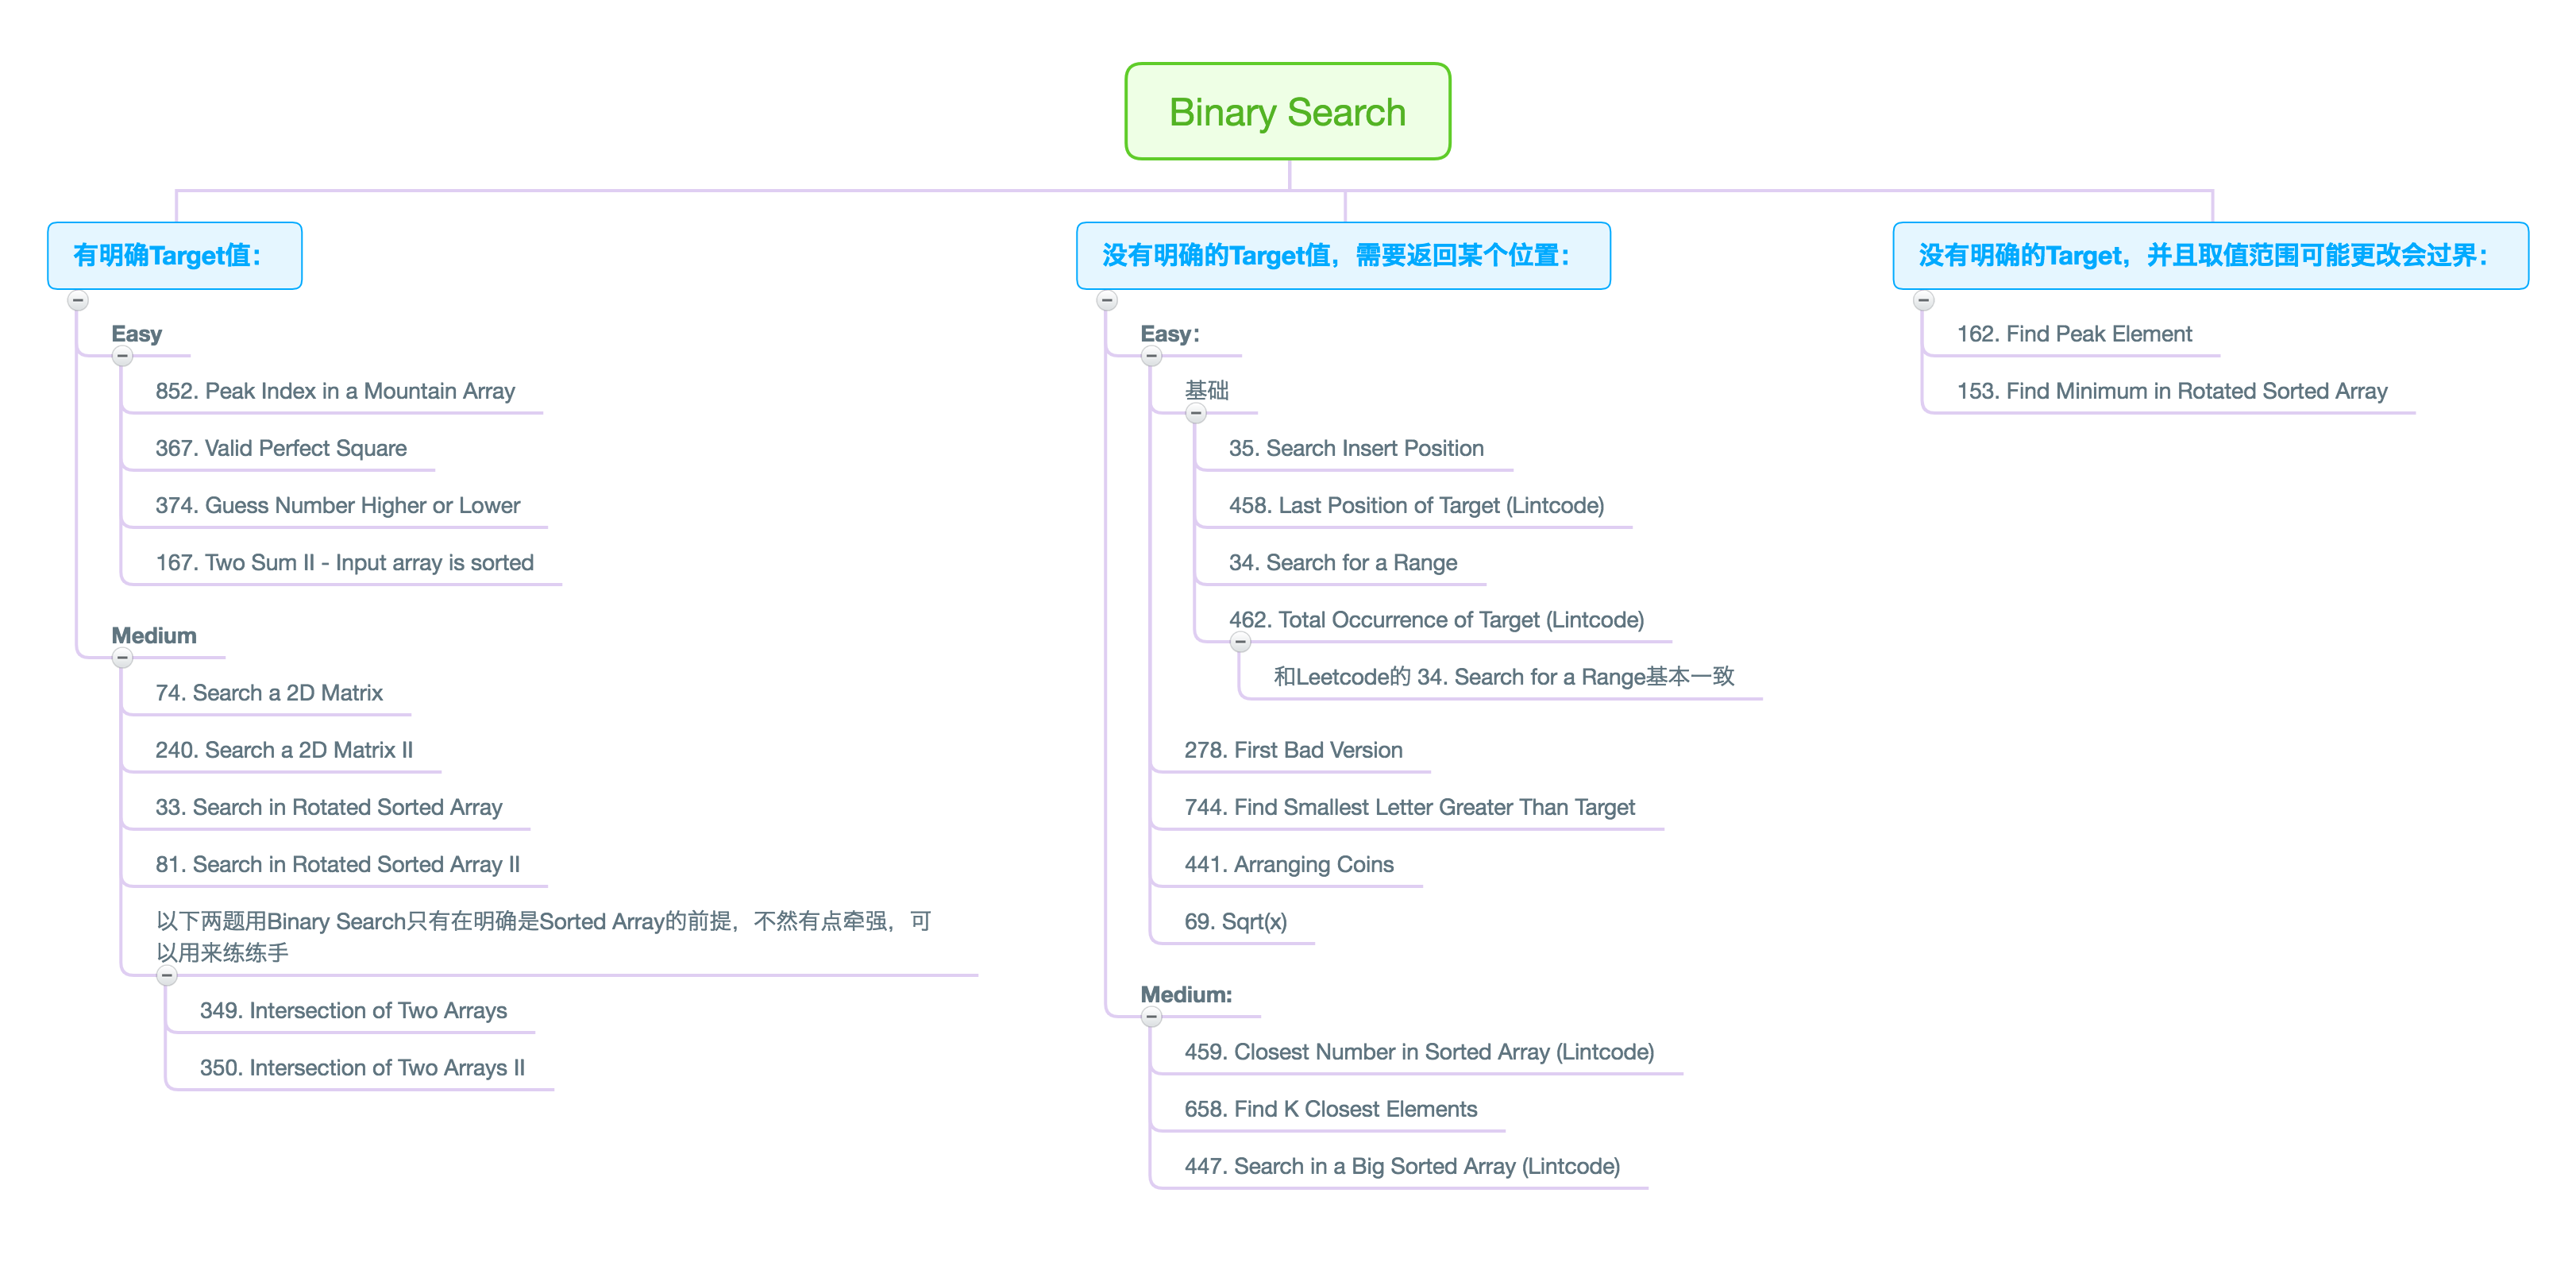The width and height of the screenshot is (2576, 1274).
Task: Select the 没有明确的Target值 需要返回某个位置 topic box
Action: pyautogui.click(x=1342, y=256)
